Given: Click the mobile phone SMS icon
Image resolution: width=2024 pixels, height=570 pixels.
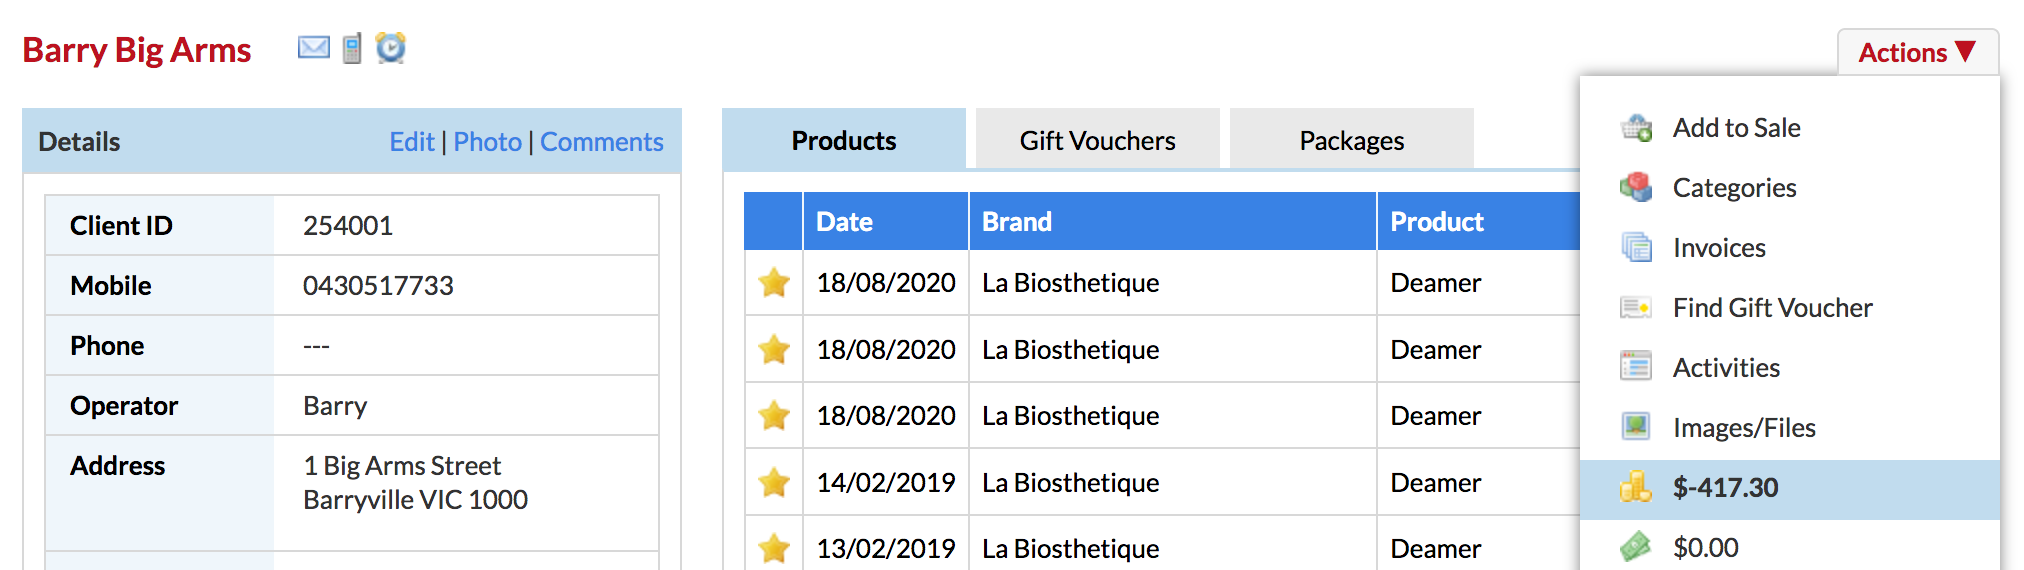Looking at the screenshot, I should [x=352, y=48].
